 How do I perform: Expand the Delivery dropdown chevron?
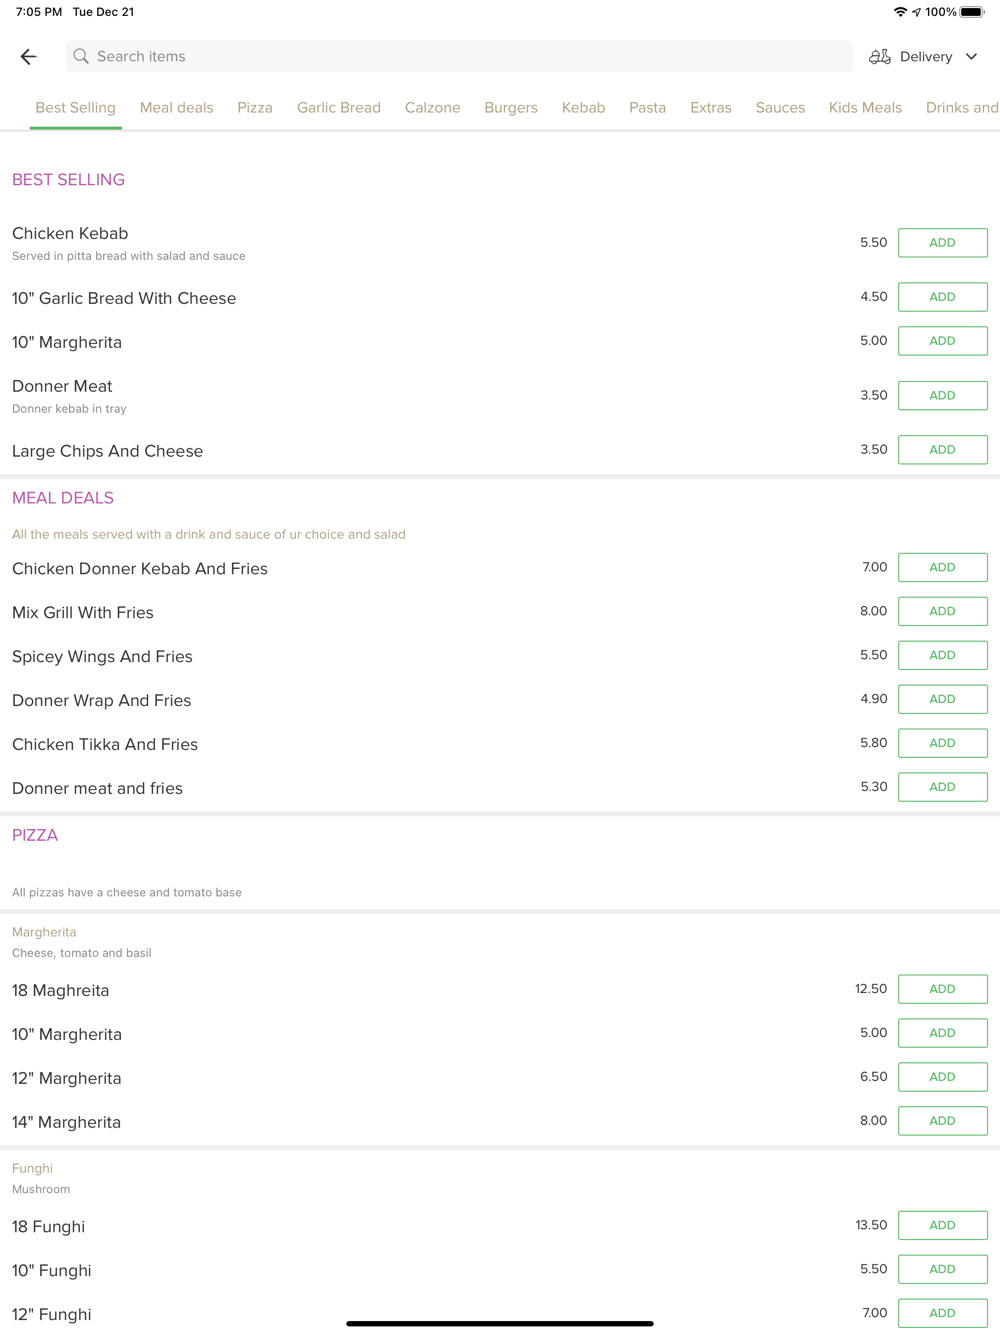point(971,57)
